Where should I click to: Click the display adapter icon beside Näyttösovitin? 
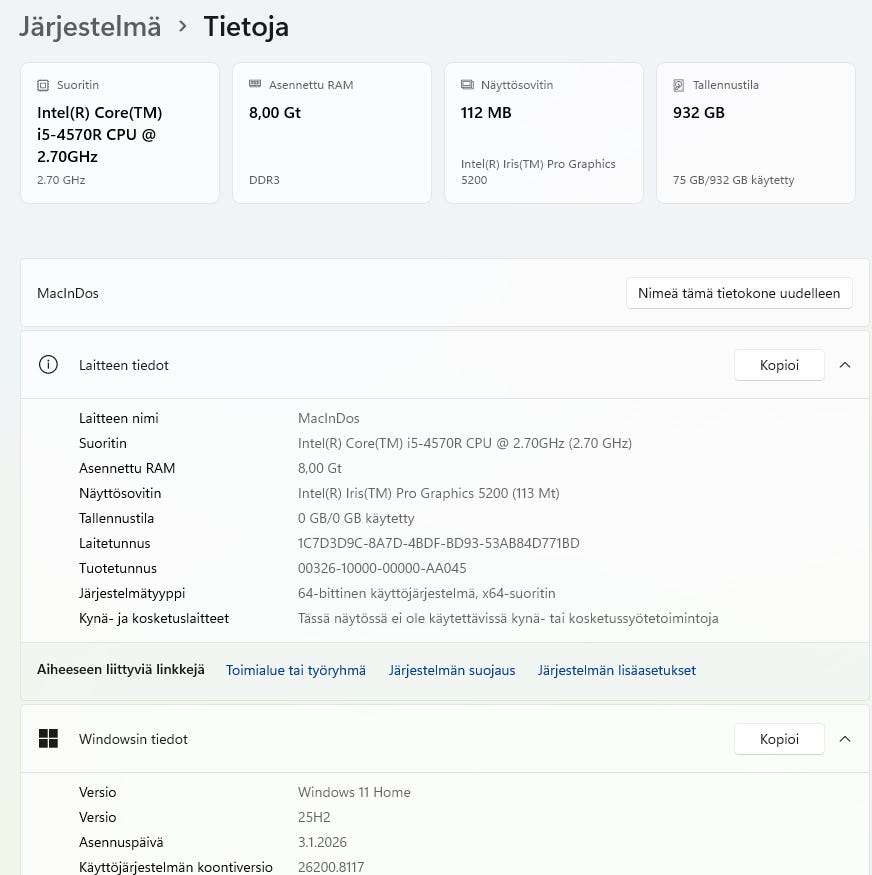467,86
